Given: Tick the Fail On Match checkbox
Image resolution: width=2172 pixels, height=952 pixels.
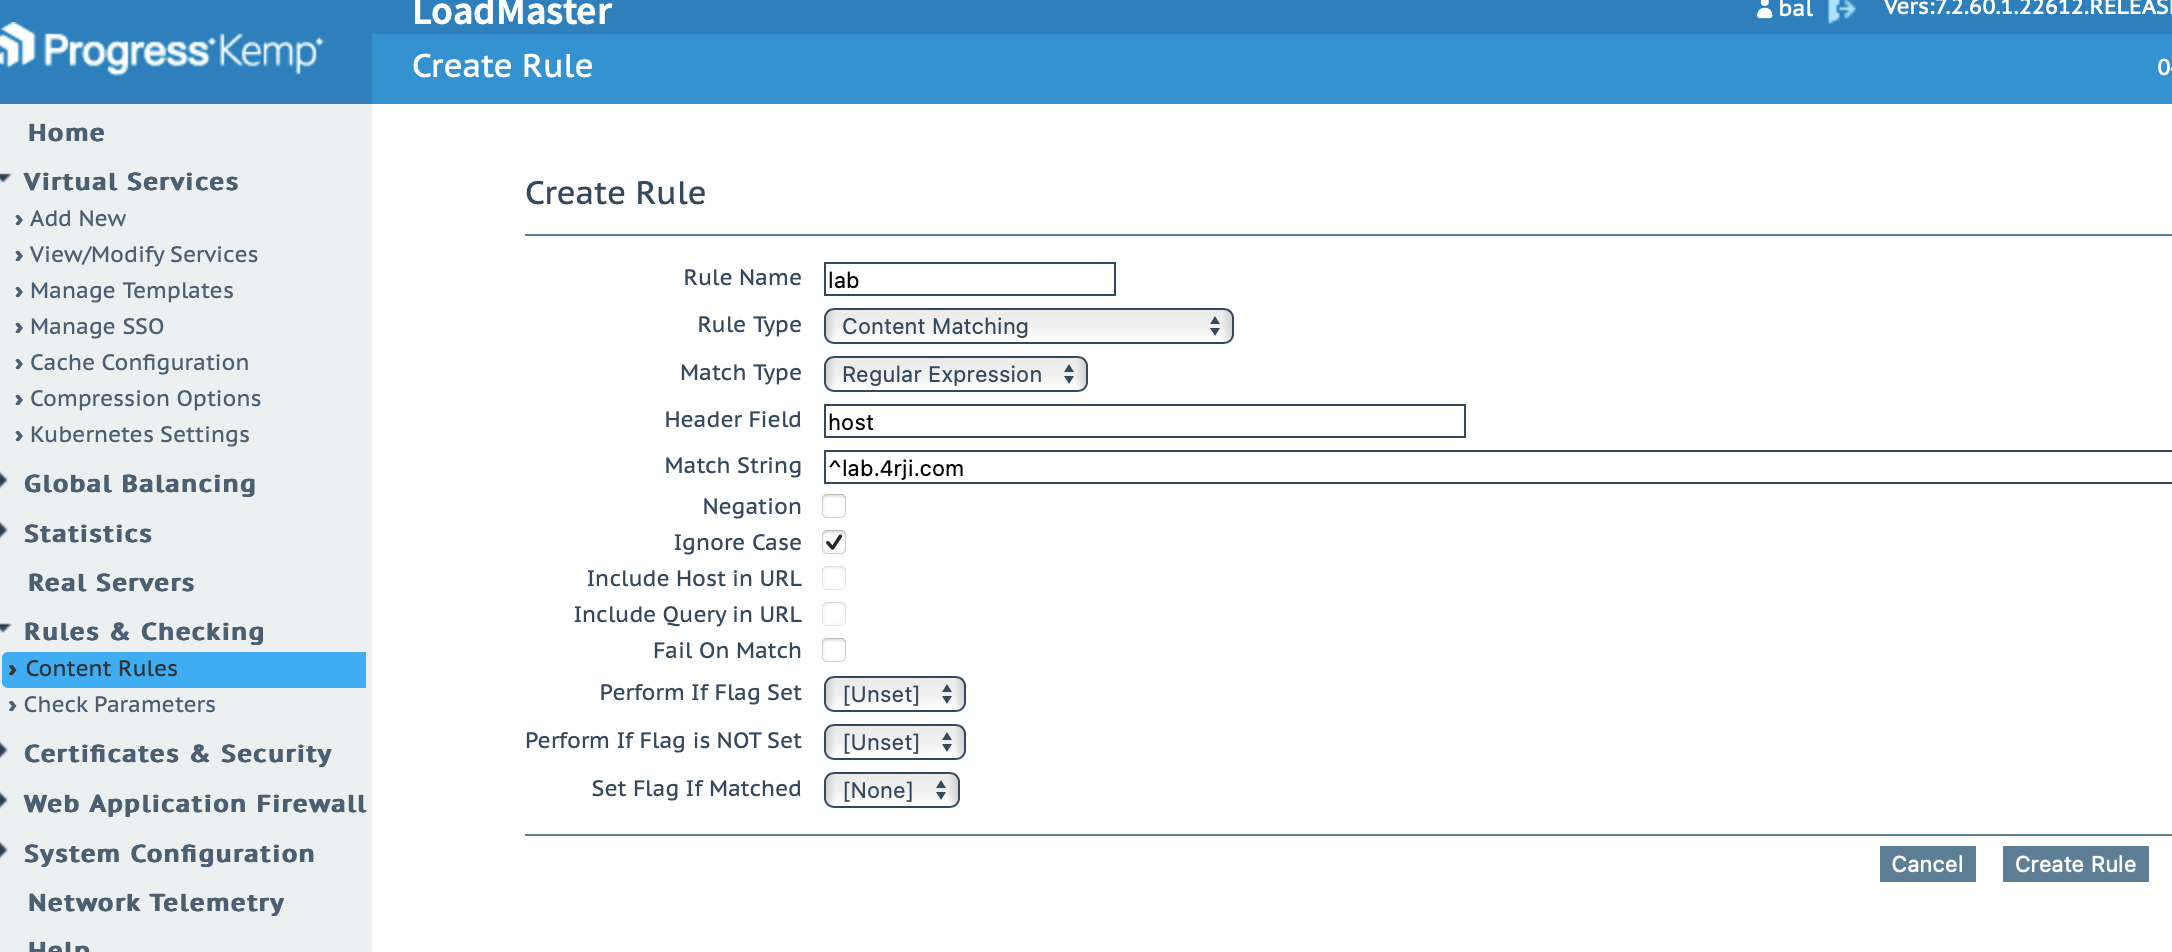Looking at the screenshot, I should click(834, 650).
